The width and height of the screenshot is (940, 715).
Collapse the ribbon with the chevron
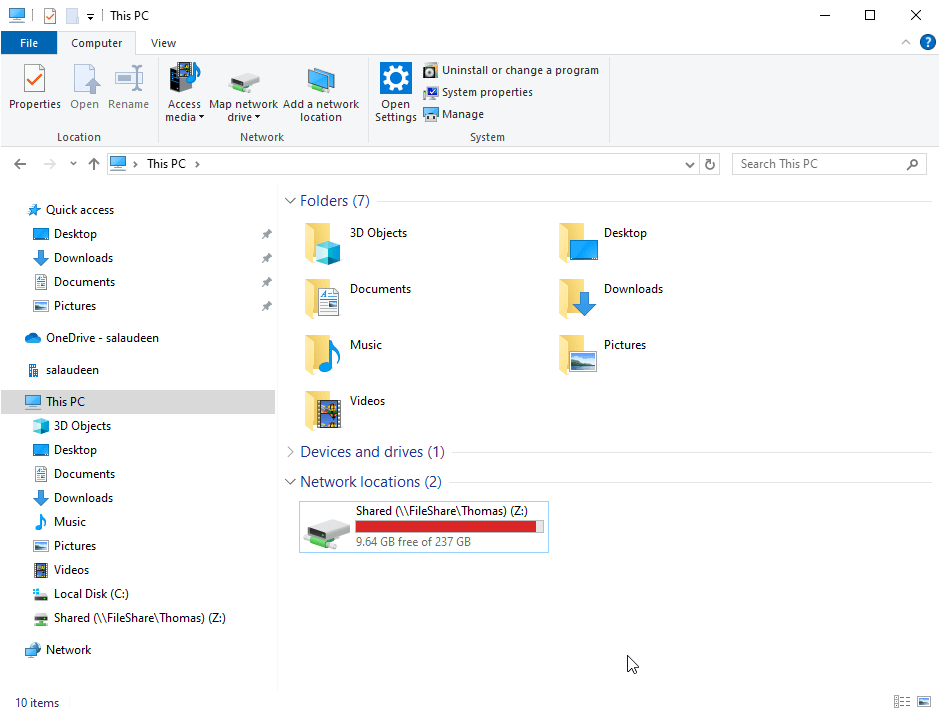[x=905, y=43]
